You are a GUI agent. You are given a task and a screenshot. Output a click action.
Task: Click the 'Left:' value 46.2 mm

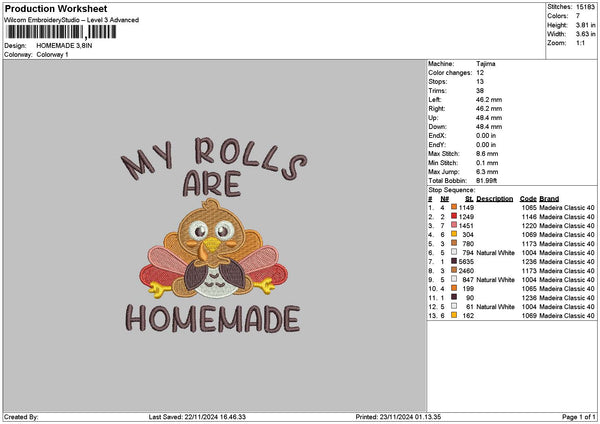click(489, 100)
